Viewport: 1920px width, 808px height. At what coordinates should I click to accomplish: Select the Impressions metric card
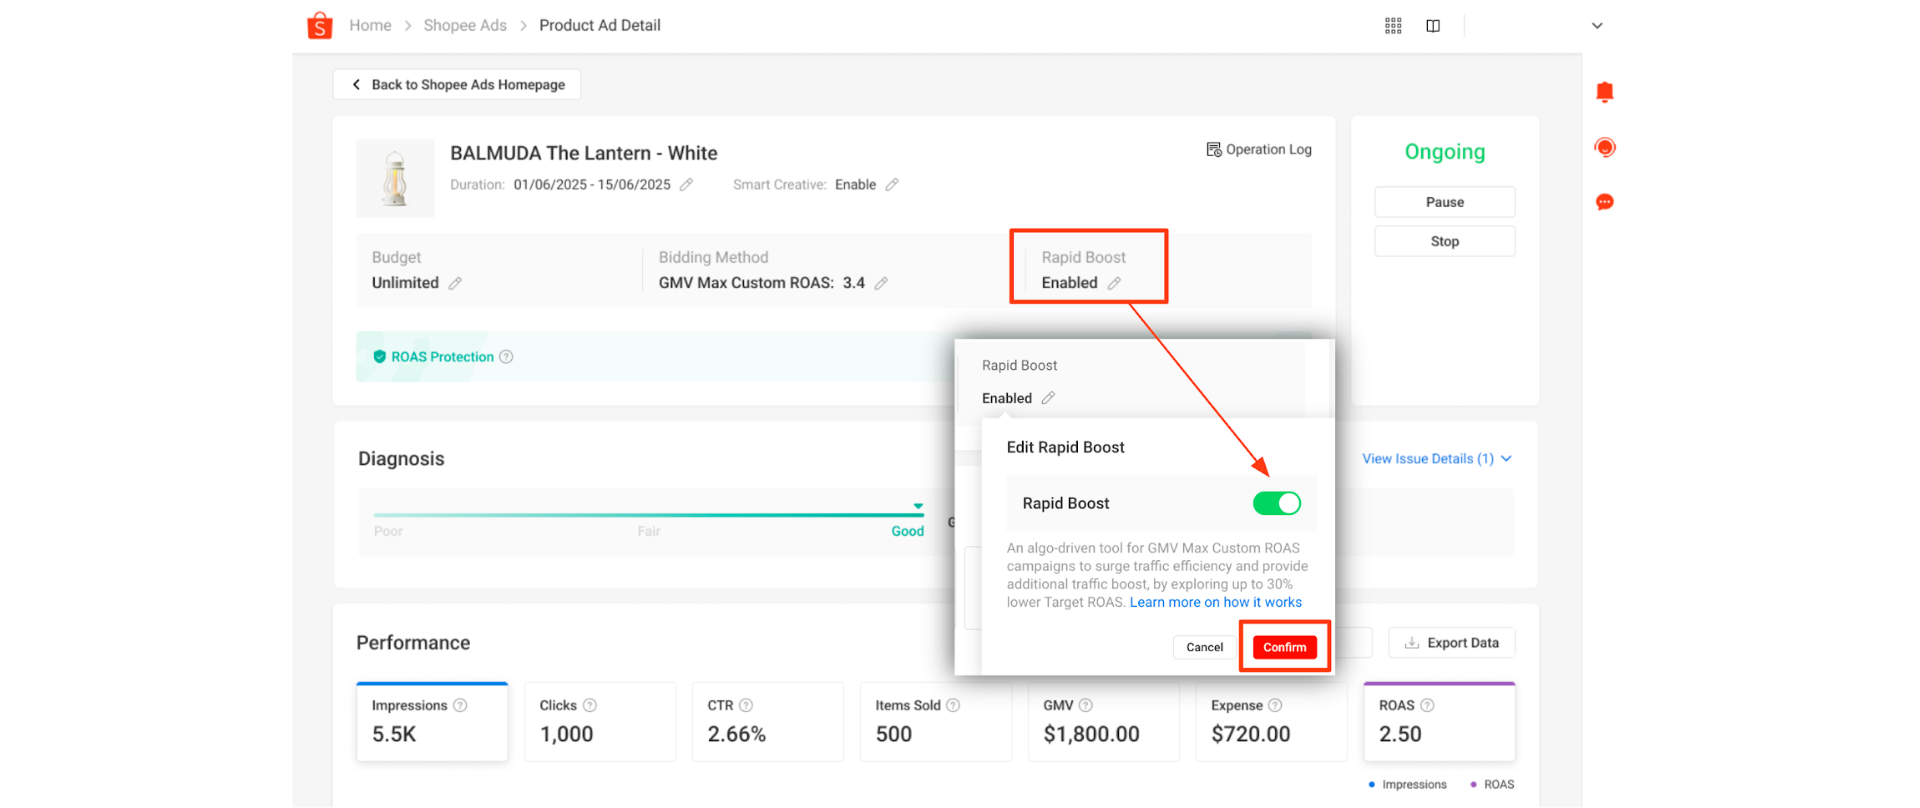(432, 722)
